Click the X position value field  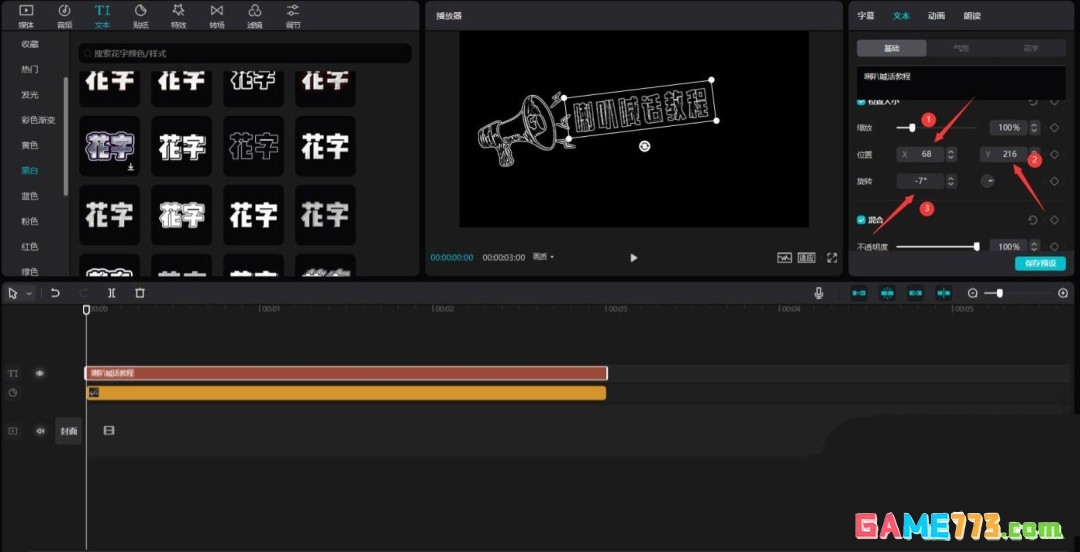tap(921, 154)
